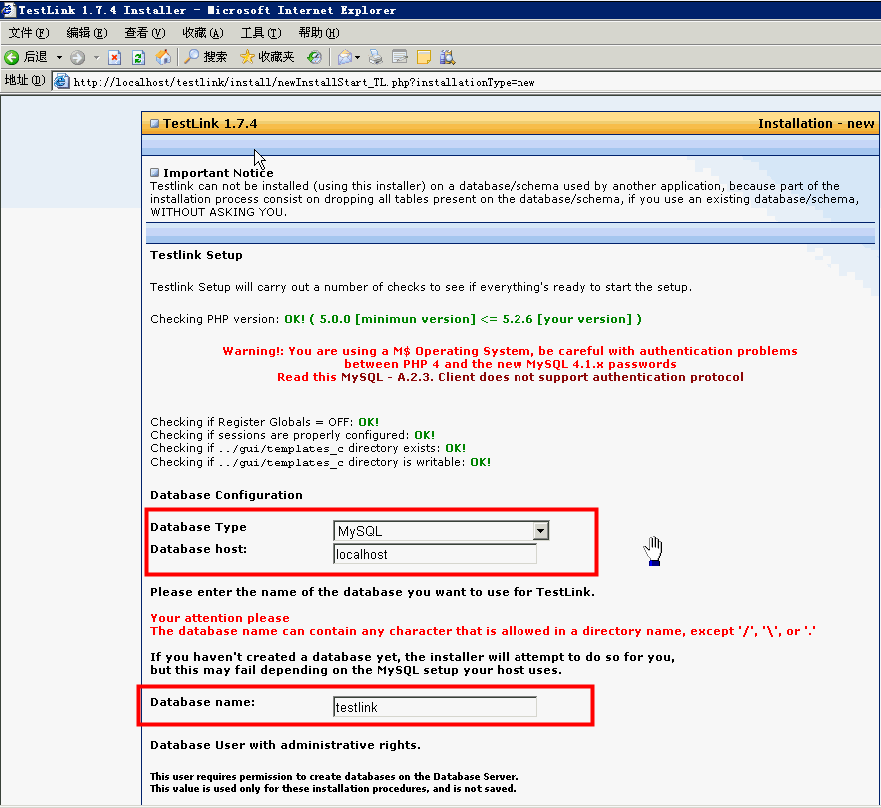
Task: Open the forward-history dropdown arrow
Action: 96,57
